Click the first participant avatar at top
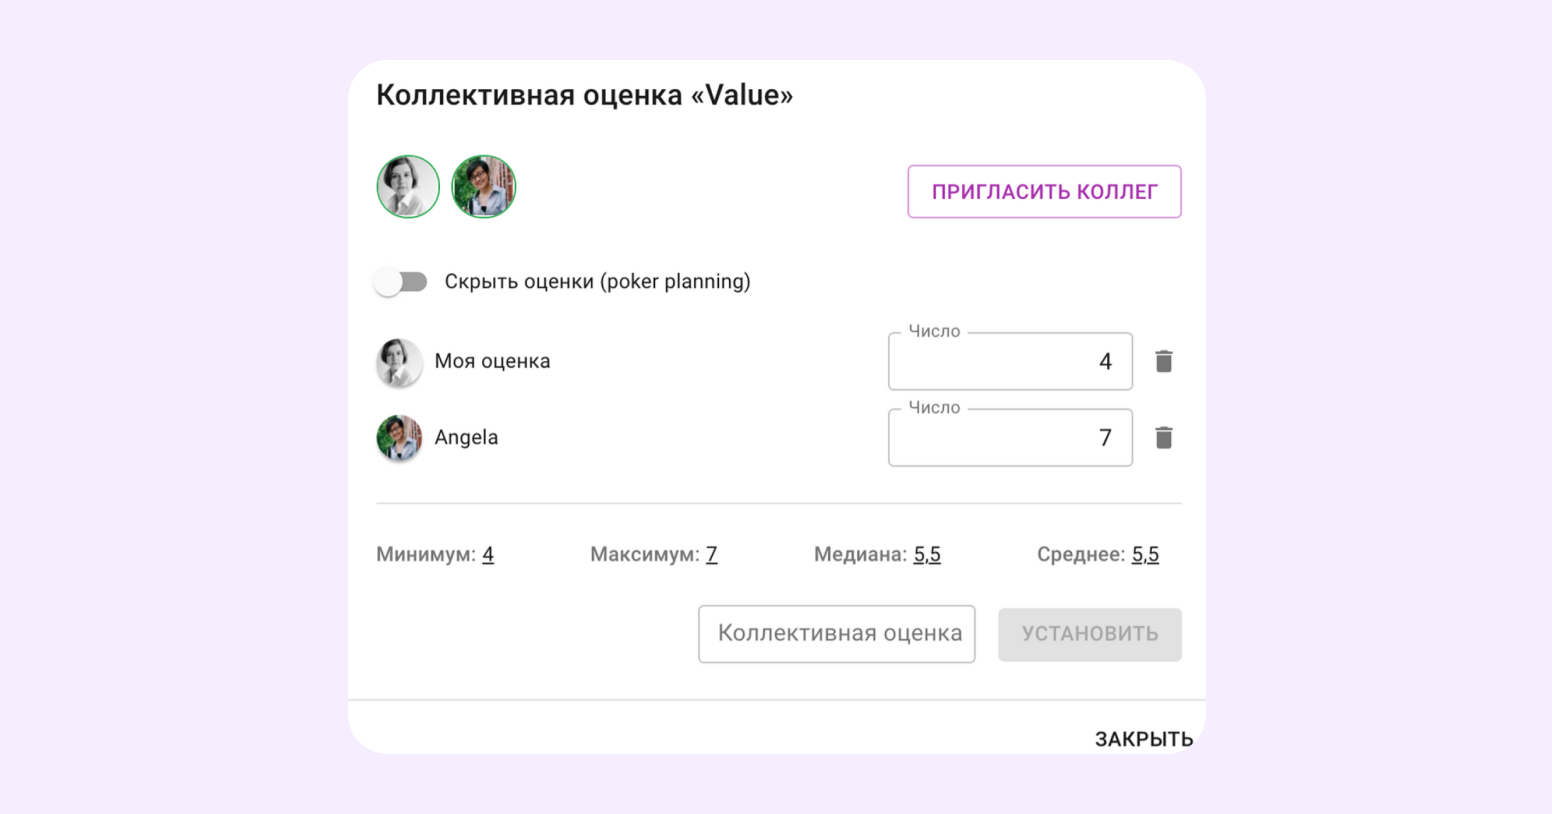Viewport: 1552px width, 814px height. point(408,187)
